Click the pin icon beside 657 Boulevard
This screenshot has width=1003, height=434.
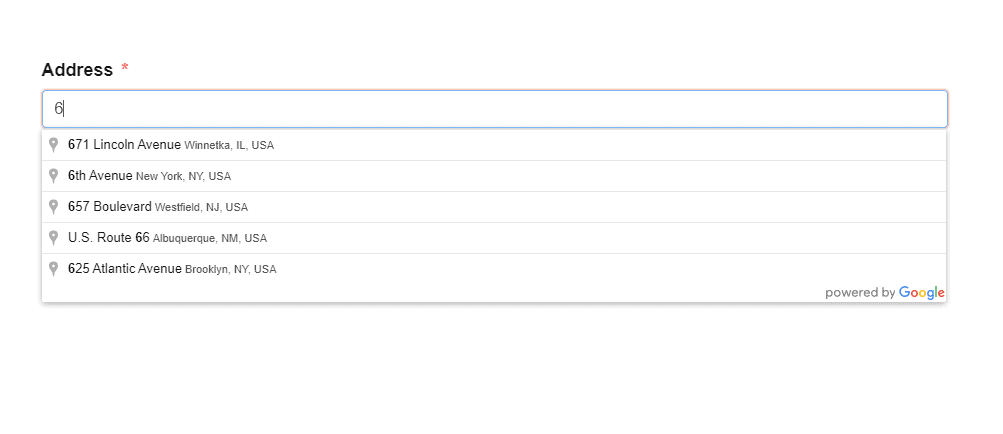tap(53, 207)
